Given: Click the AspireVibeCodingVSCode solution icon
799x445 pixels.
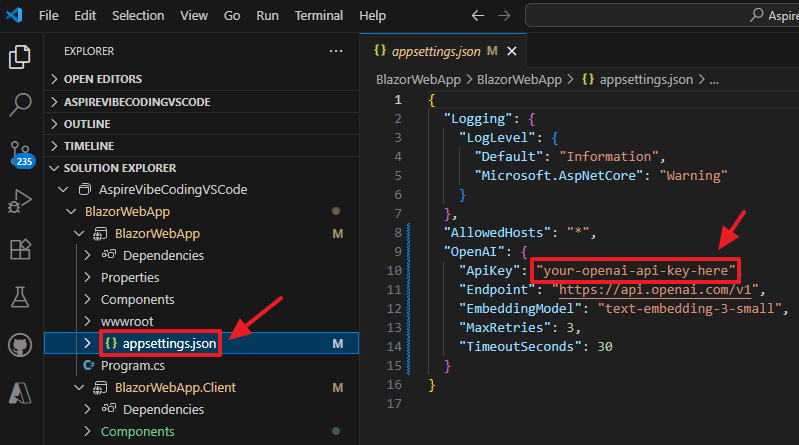Looking at the screenshot, I should pos(85,190).
